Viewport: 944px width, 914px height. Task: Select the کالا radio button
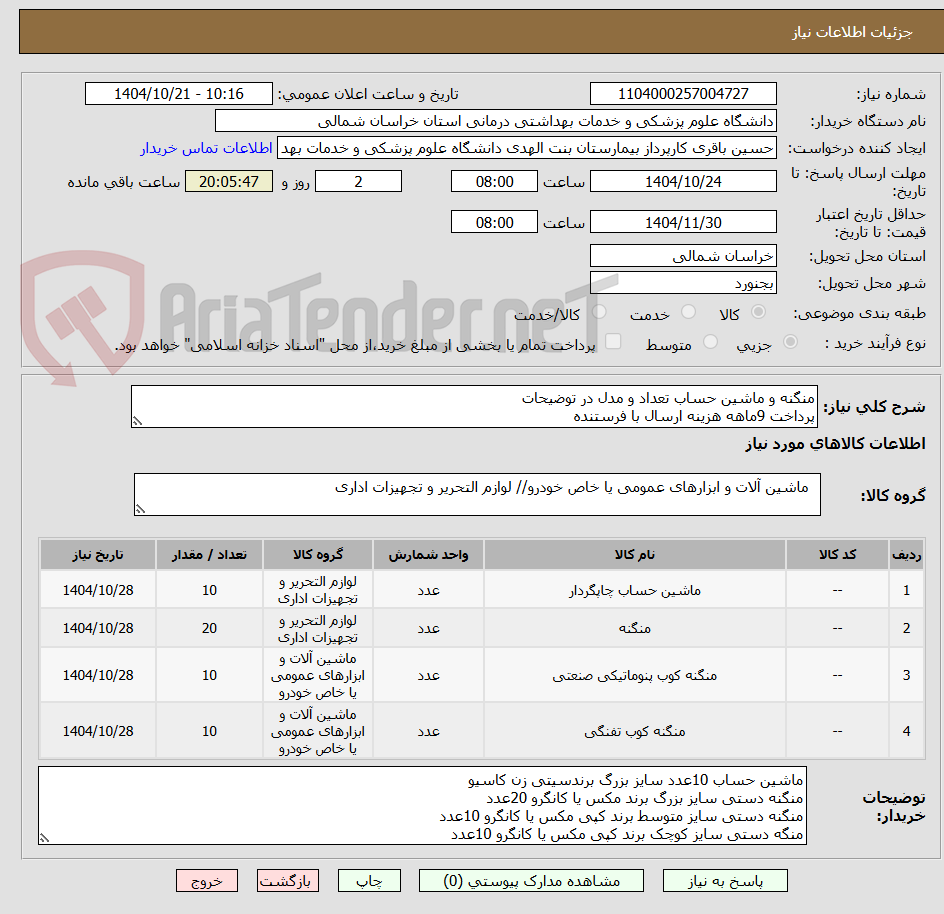(x=759, y=312)
